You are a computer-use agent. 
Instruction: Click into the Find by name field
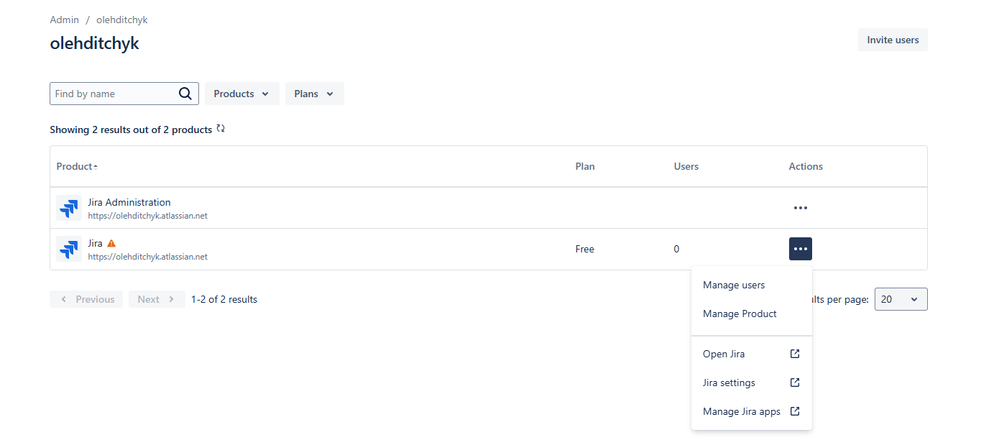(112, 94)
